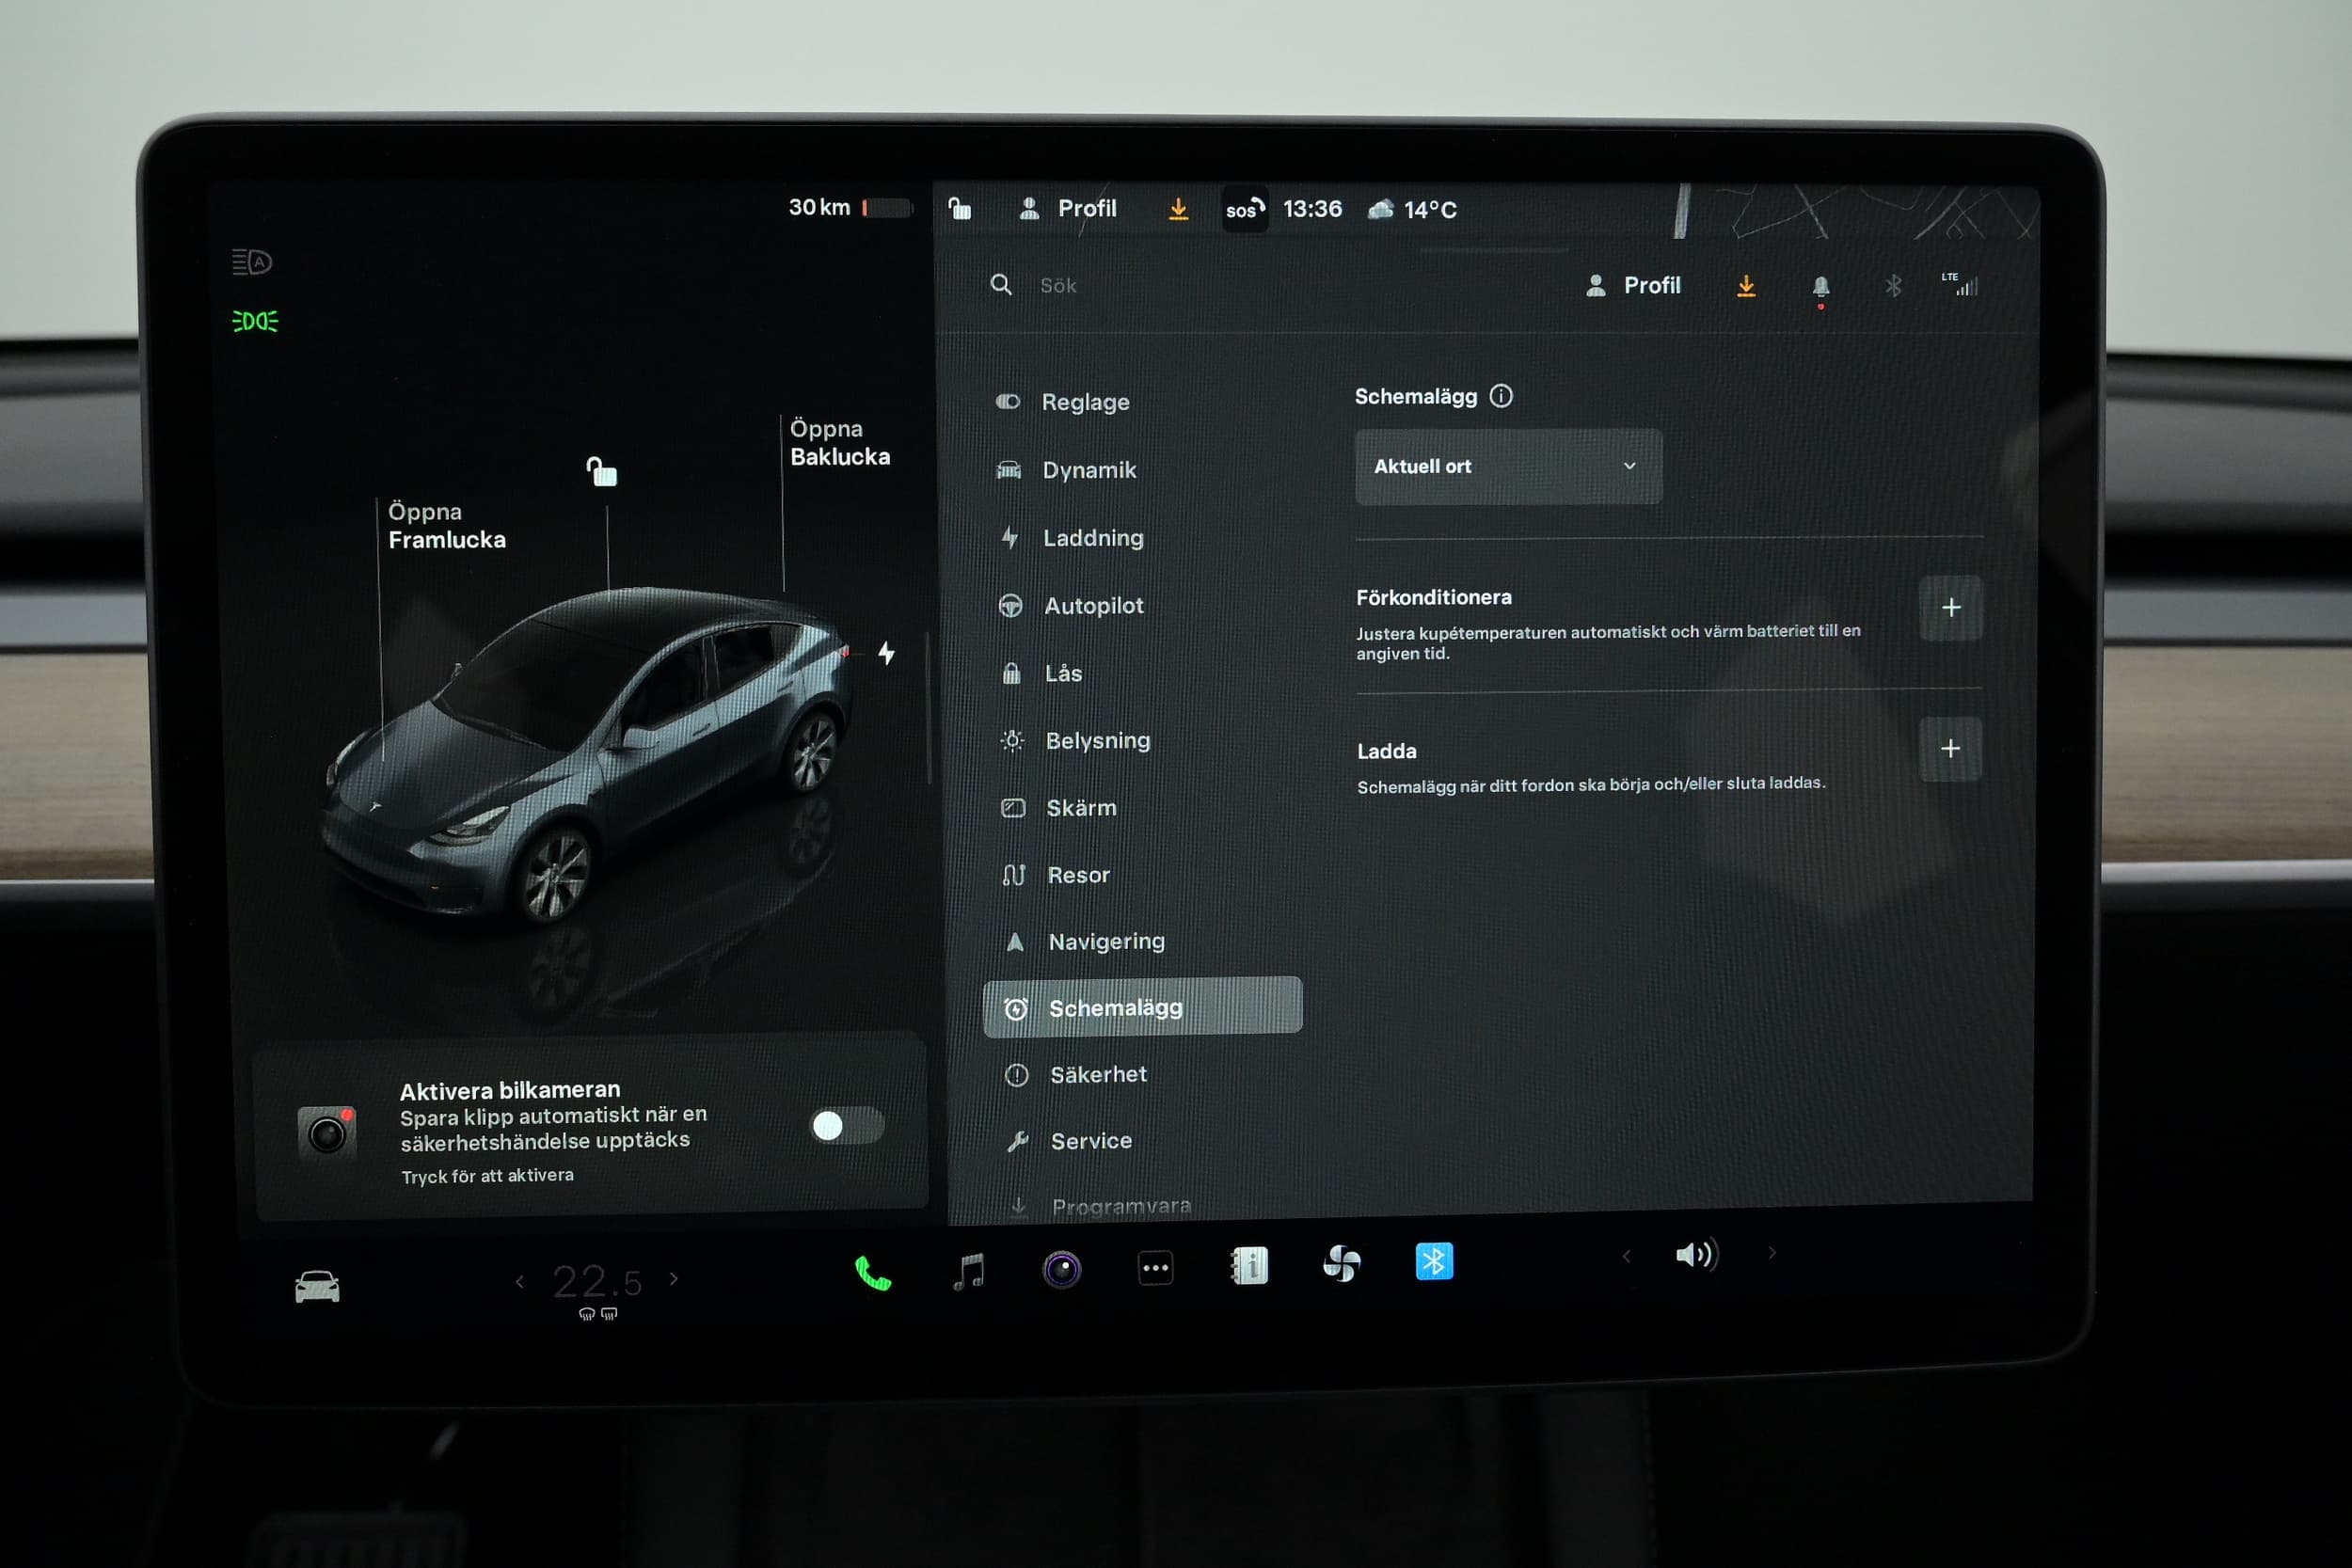Open notifications bell icon

pyautogui.click(x=1821, y=288)
